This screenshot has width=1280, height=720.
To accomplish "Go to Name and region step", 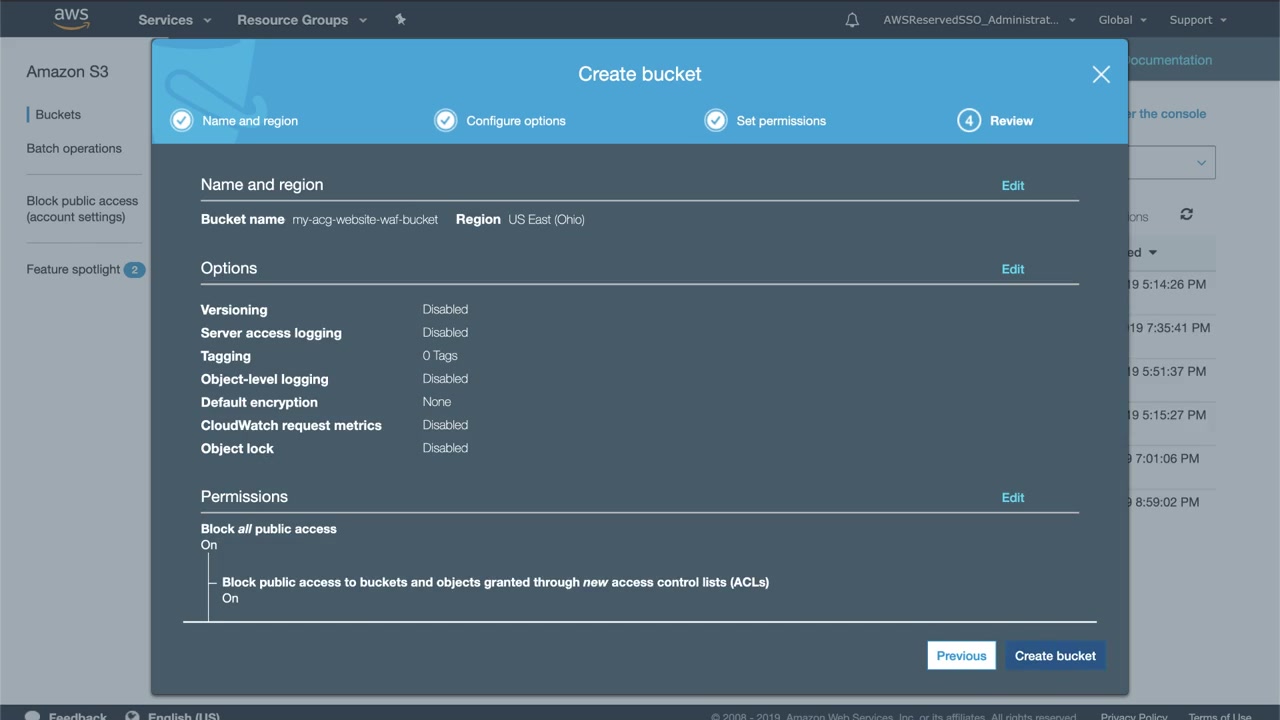I will coord(250,121).
